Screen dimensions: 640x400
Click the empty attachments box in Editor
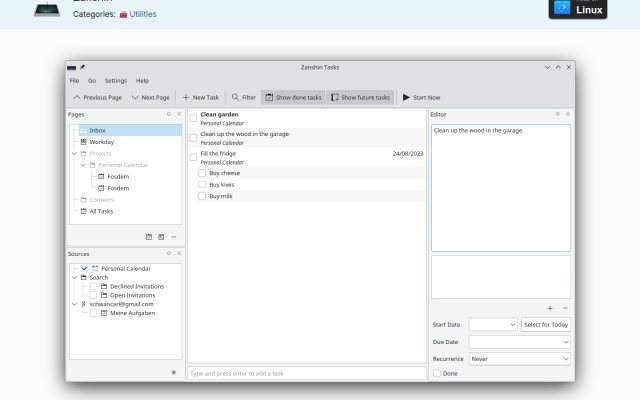(501, 277)
